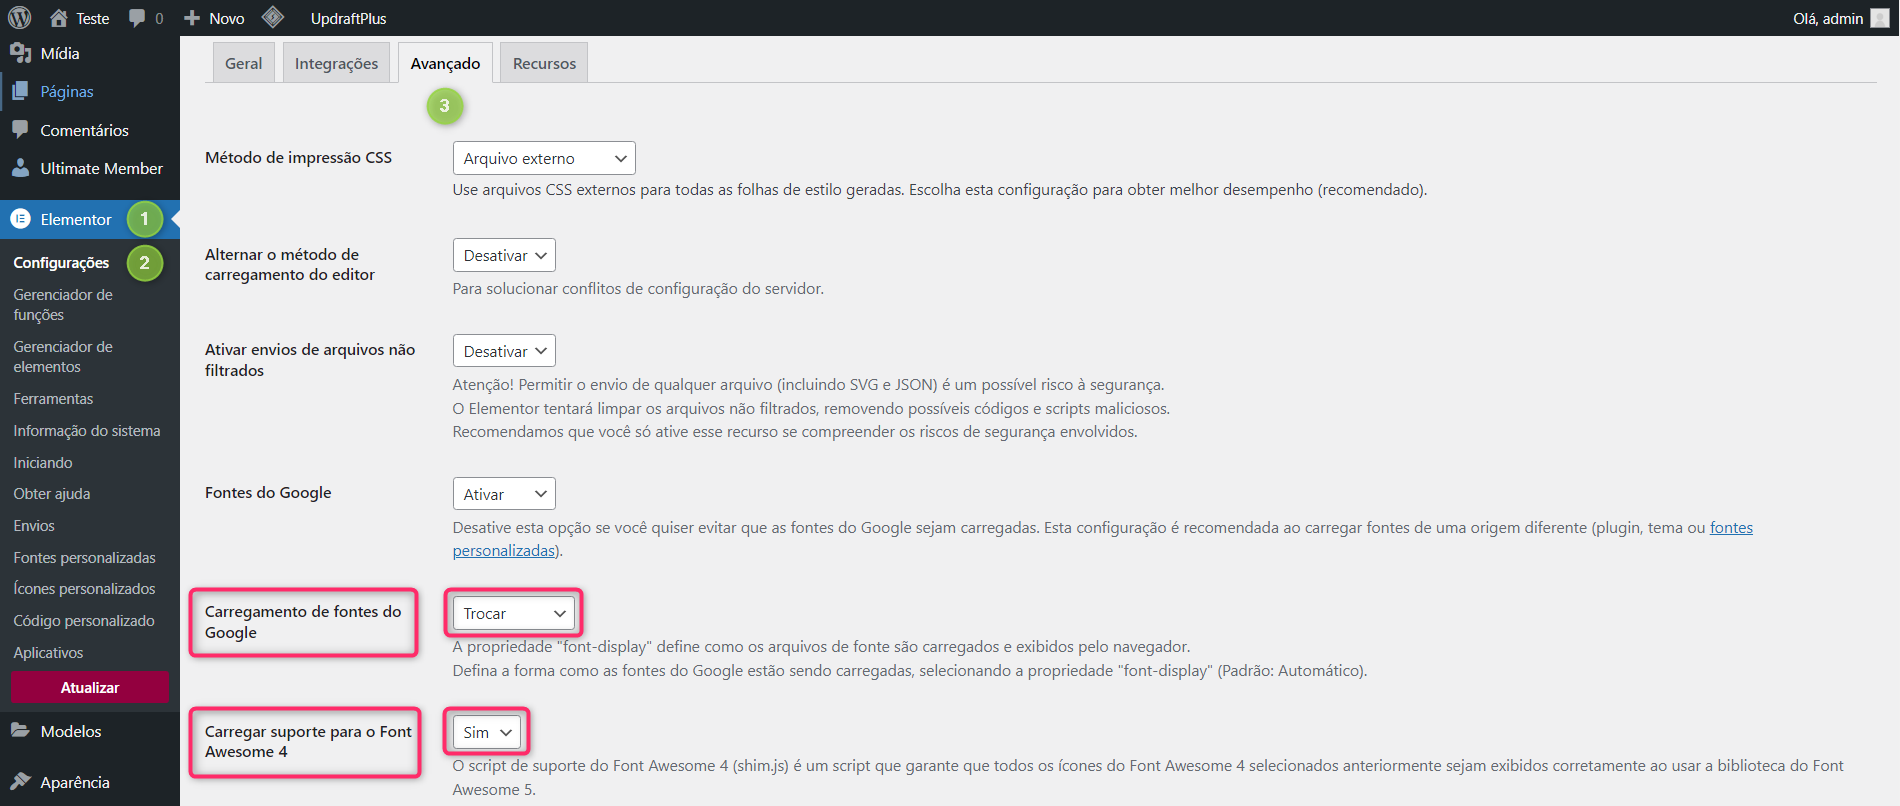The image size is (1900, 806).
Task: Open the unfiltered file uploads dropdown
Action: coord(504,351)
